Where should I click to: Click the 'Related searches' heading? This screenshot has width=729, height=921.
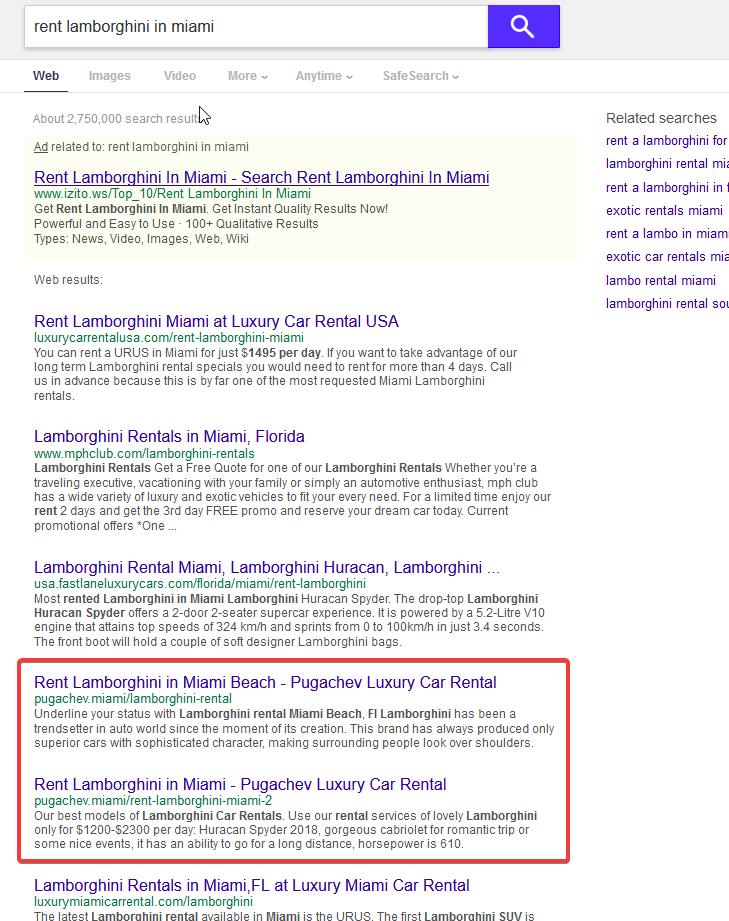[661, 118]
